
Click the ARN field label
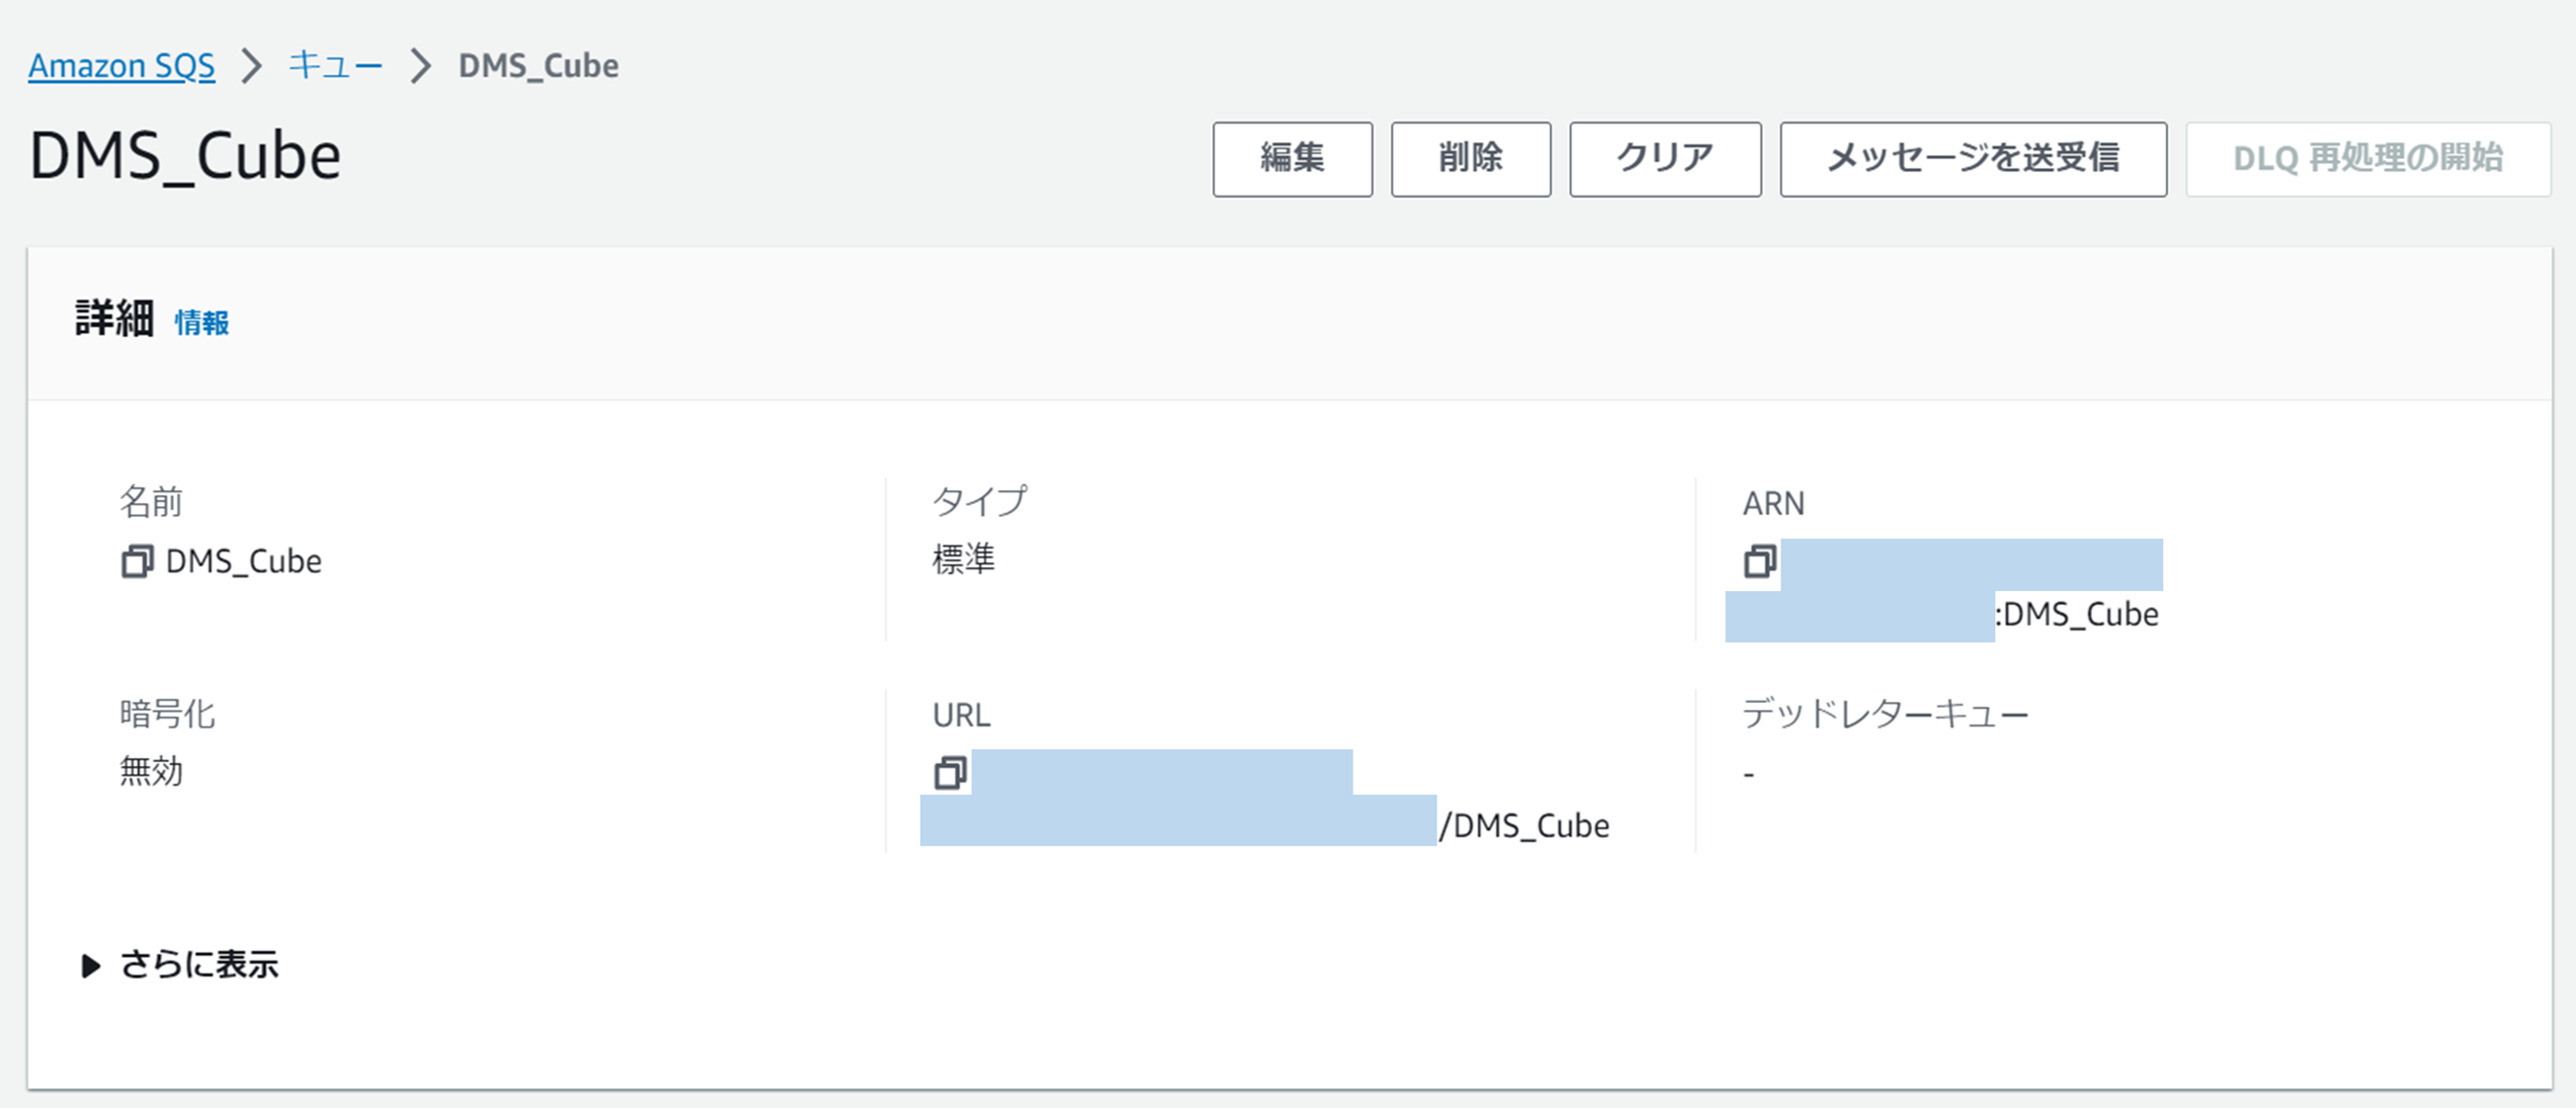point(1773,503)
